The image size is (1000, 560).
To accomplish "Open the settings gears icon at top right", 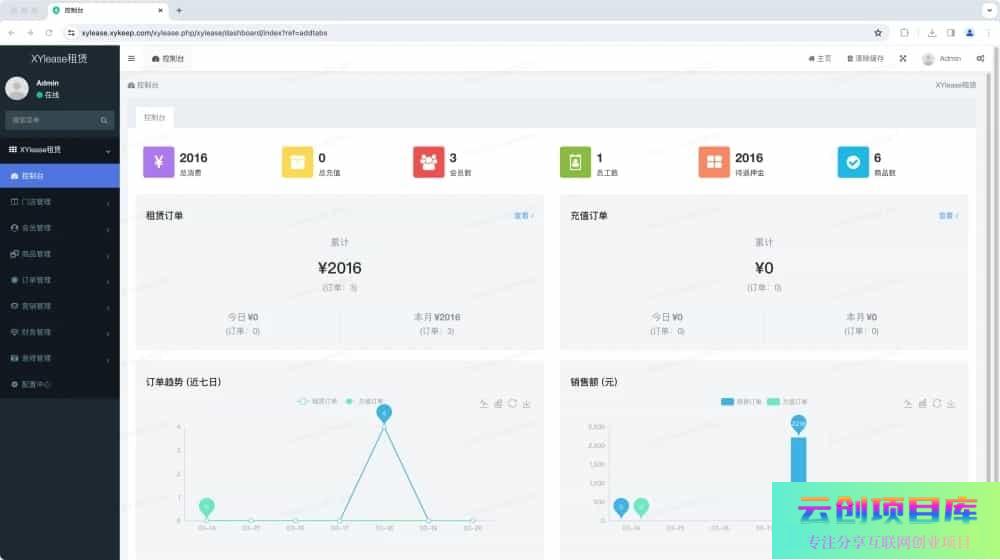I will [980, 58].
